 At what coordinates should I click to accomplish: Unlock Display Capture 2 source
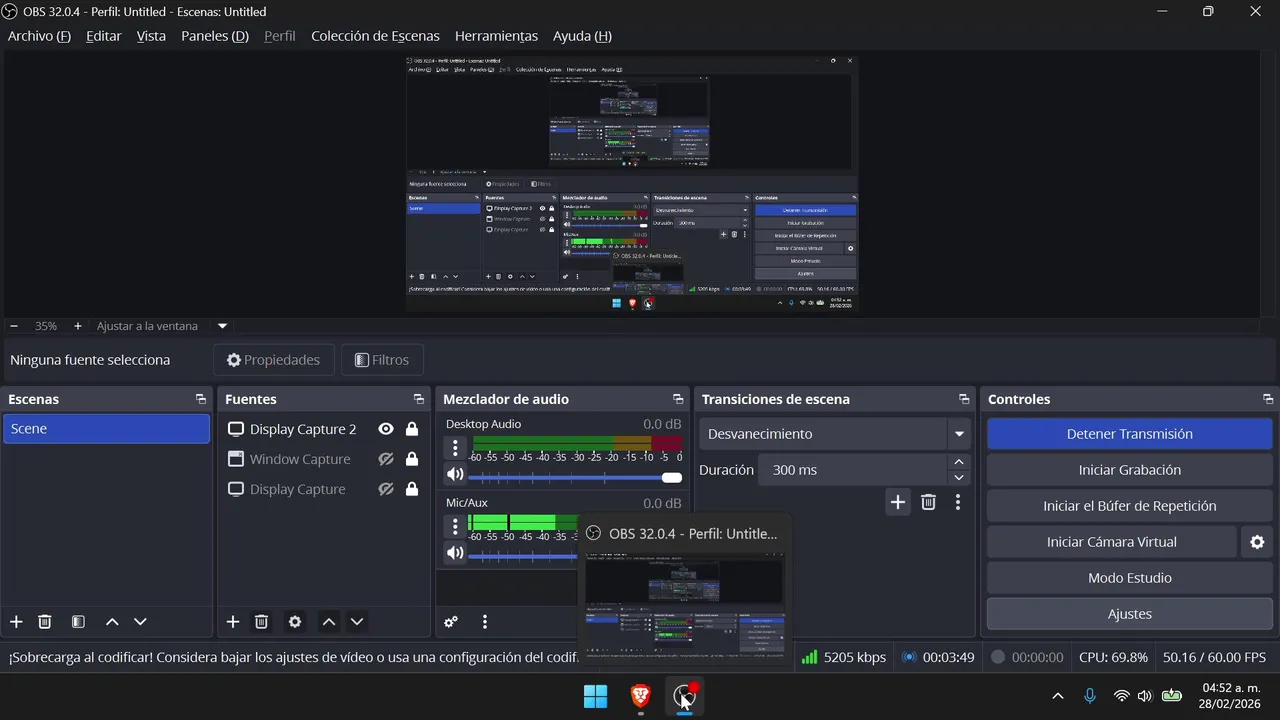411,429
